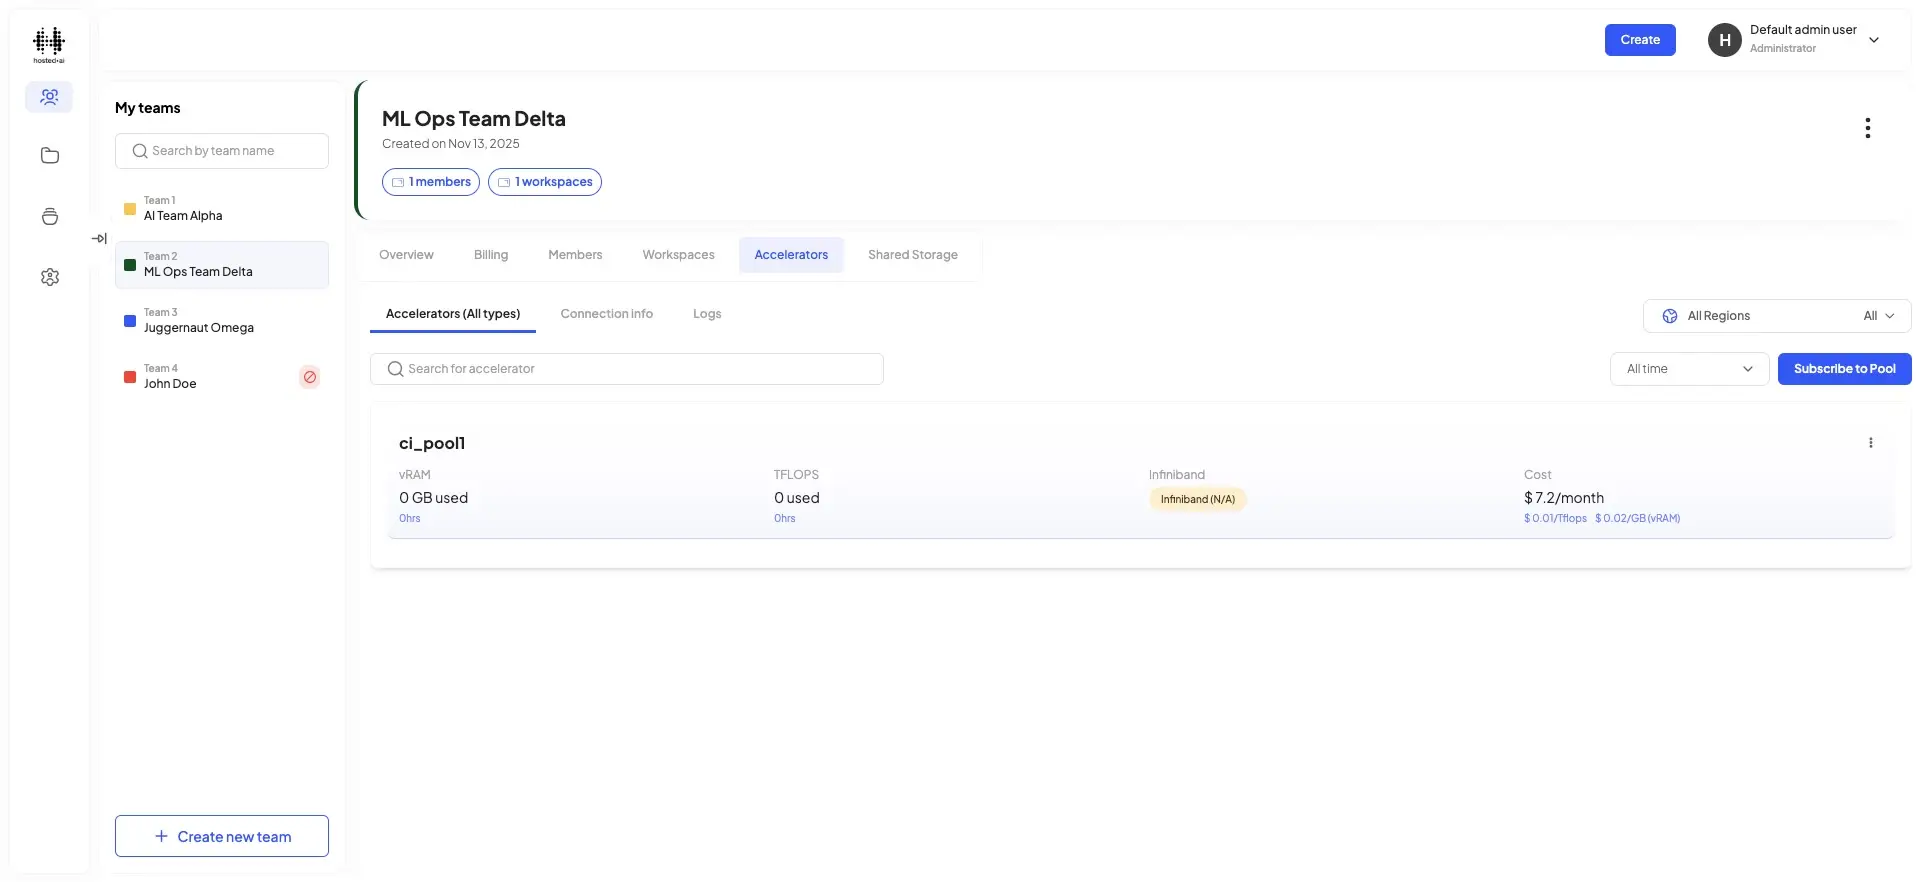Switch to the Workspaces tab
Screen dimensions: 1920x882
point(678,255)
